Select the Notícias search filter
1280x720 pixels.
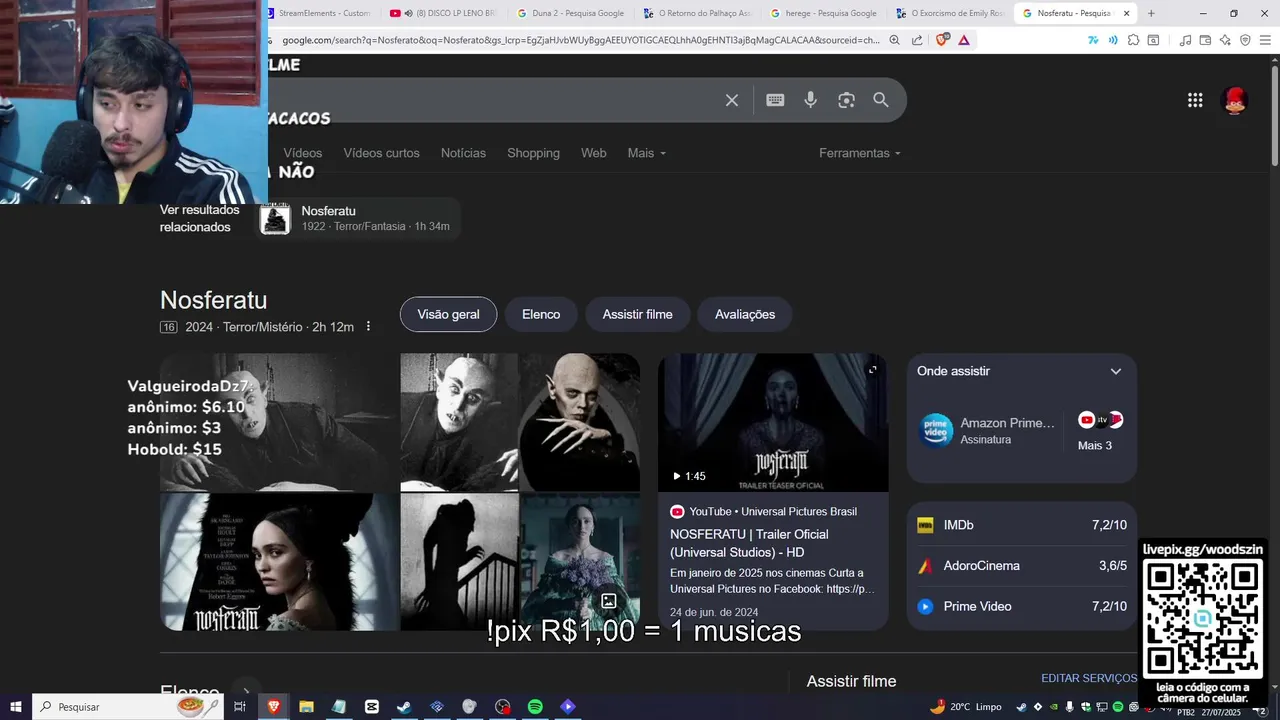click(x=463, y=153)
